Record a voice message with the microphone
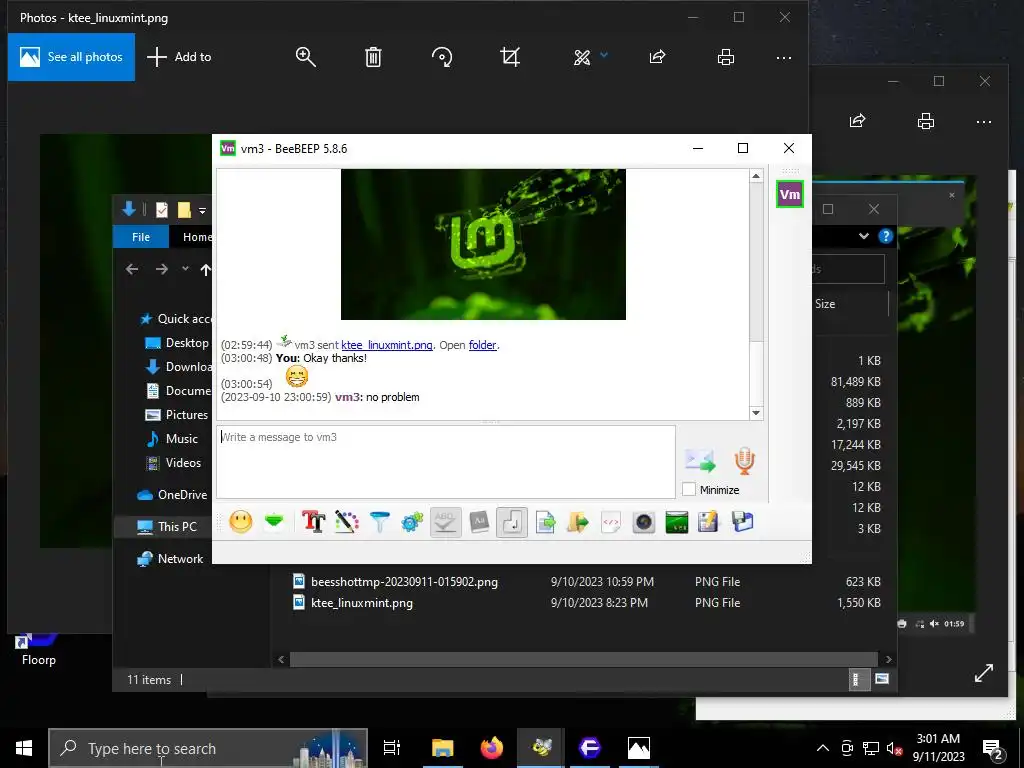Screen dimensions: 1024x768 [744, 460]
